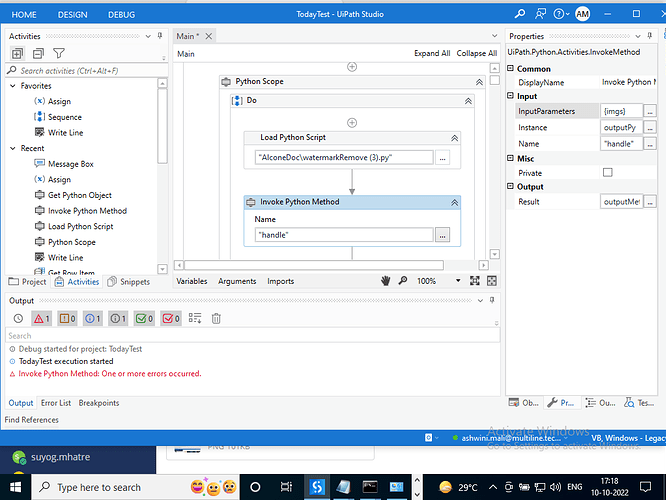Screen dimensions: 666x500
Task: Select the pan hand tool
Action: (x=385, y=281)
